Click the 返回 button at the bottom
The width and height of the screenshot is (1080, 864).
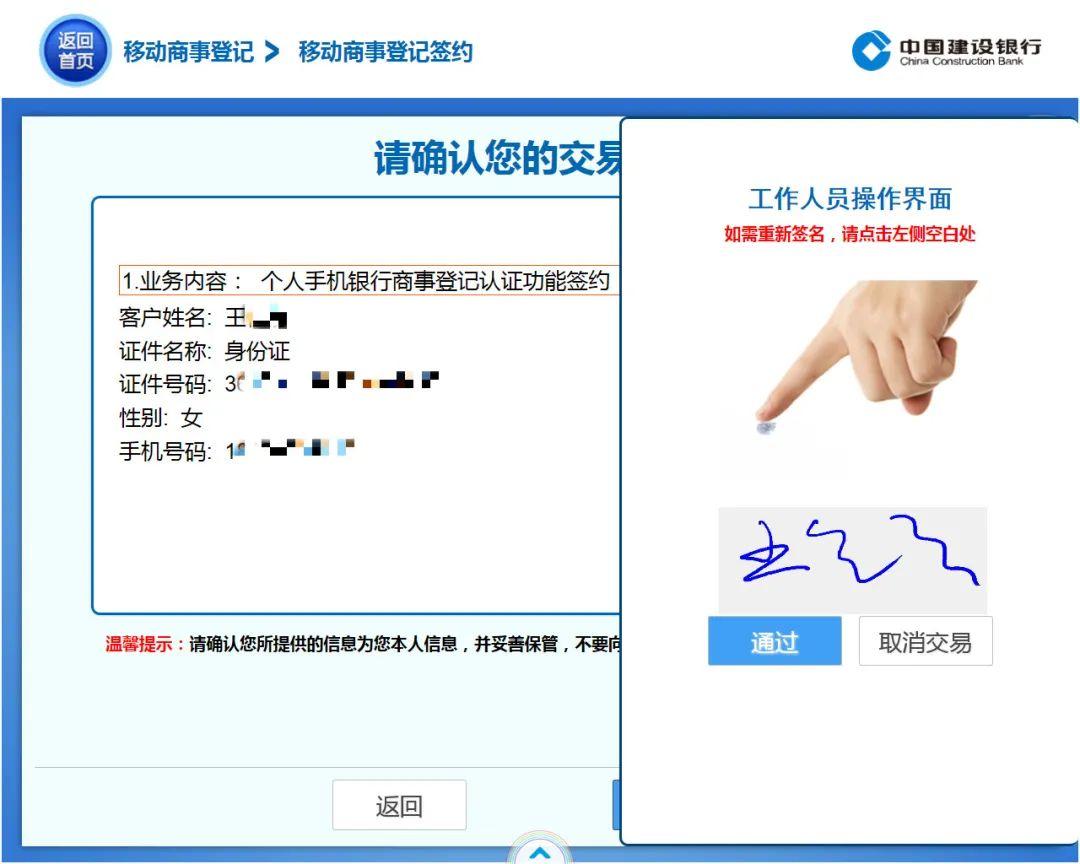(399, 805)
